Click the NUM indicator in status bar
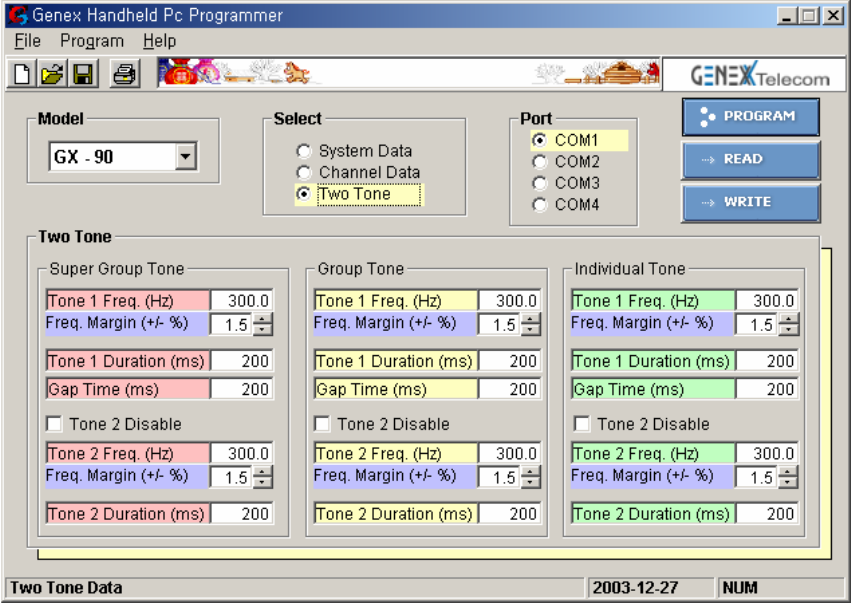The height and width of the screenshot is (603, 851). pos(740,588)
